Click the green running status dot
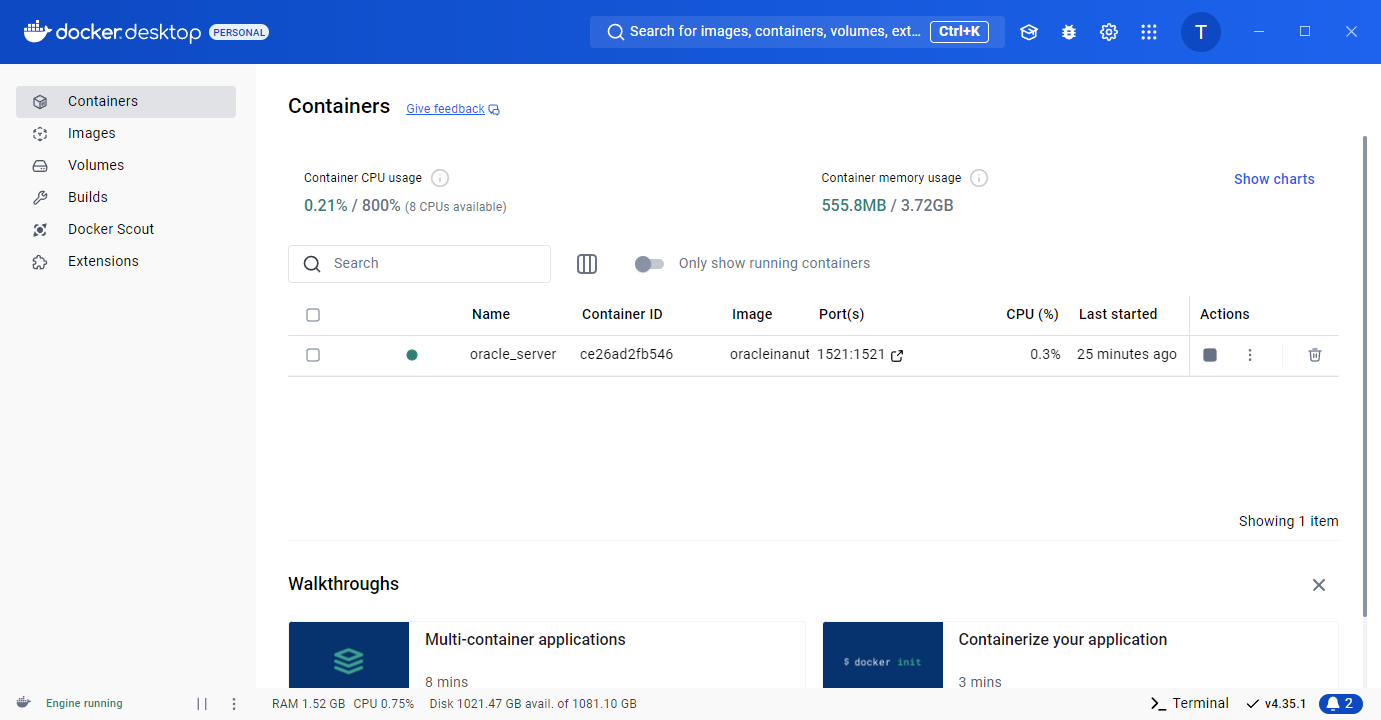 pyautogui.click(x=412, y=355)
